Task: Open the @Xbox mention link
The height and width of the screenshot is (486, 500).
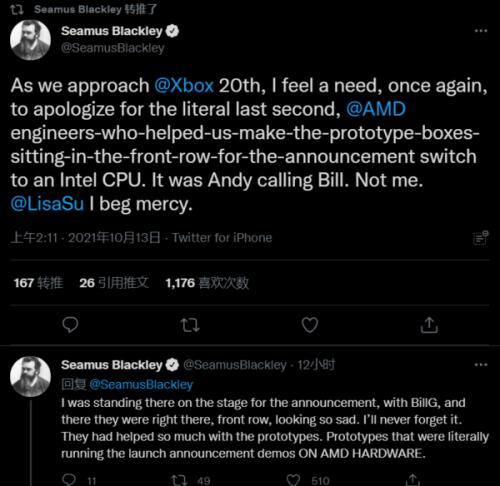Action: tap(184, 86)
